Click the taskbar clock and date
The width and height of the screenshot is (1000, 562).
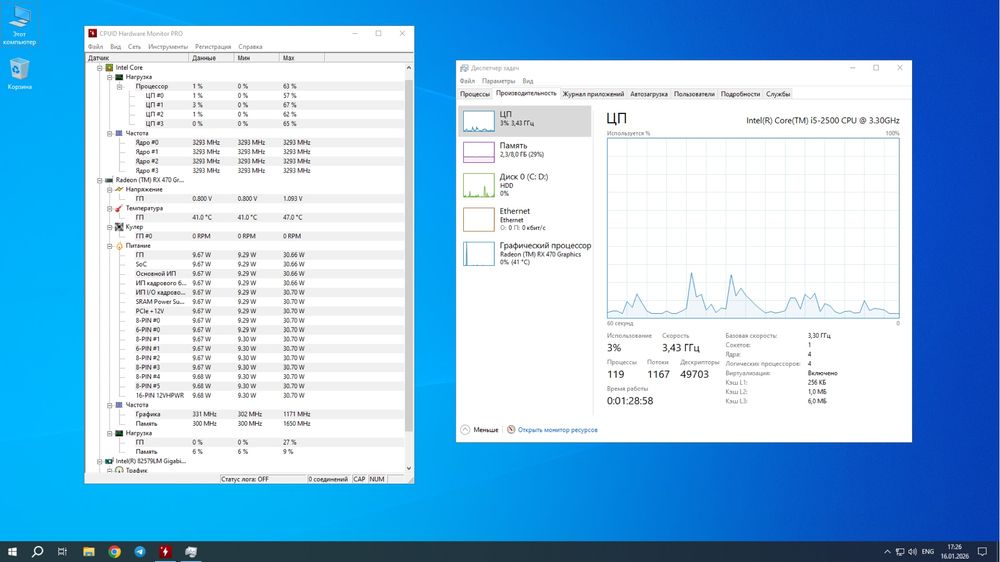pyautogui.click(x=955, y=552)
